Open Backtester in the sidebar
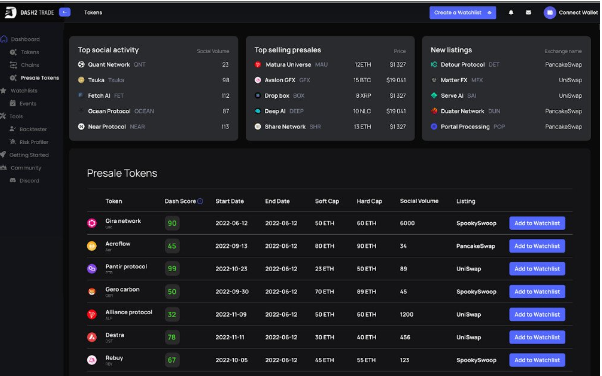This screenshot has width=602, height=376. pos(28,129)
